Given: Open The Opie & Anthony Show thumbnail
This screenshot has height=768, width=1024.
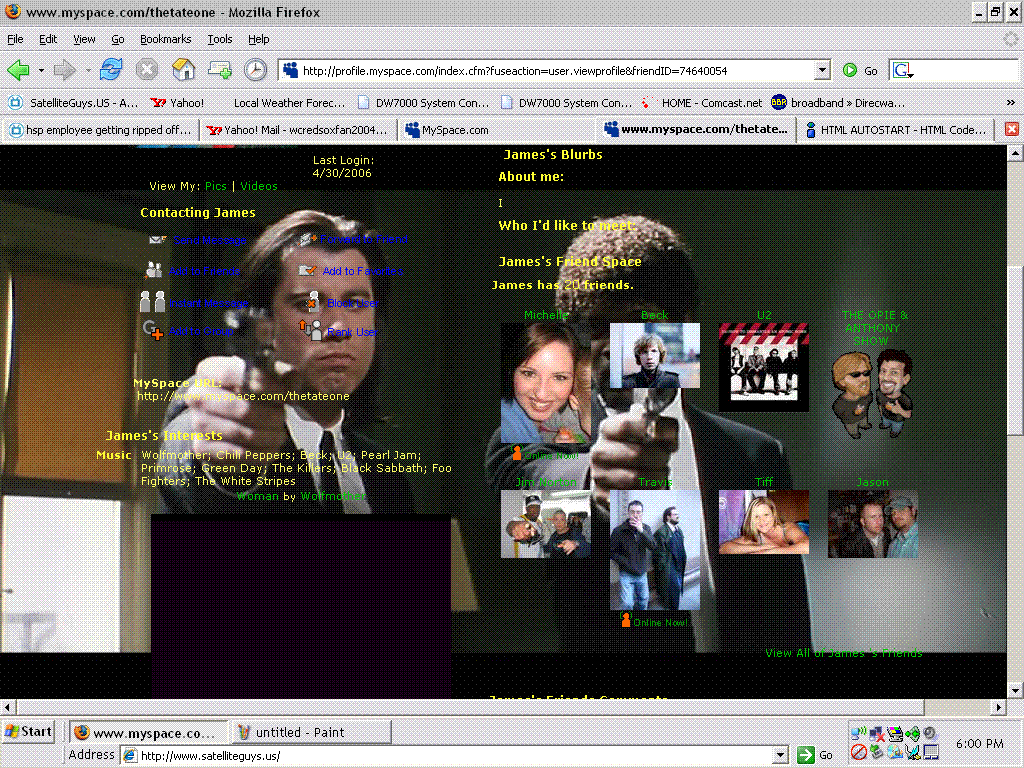Looking at the screenshot, I should (872, 394).
